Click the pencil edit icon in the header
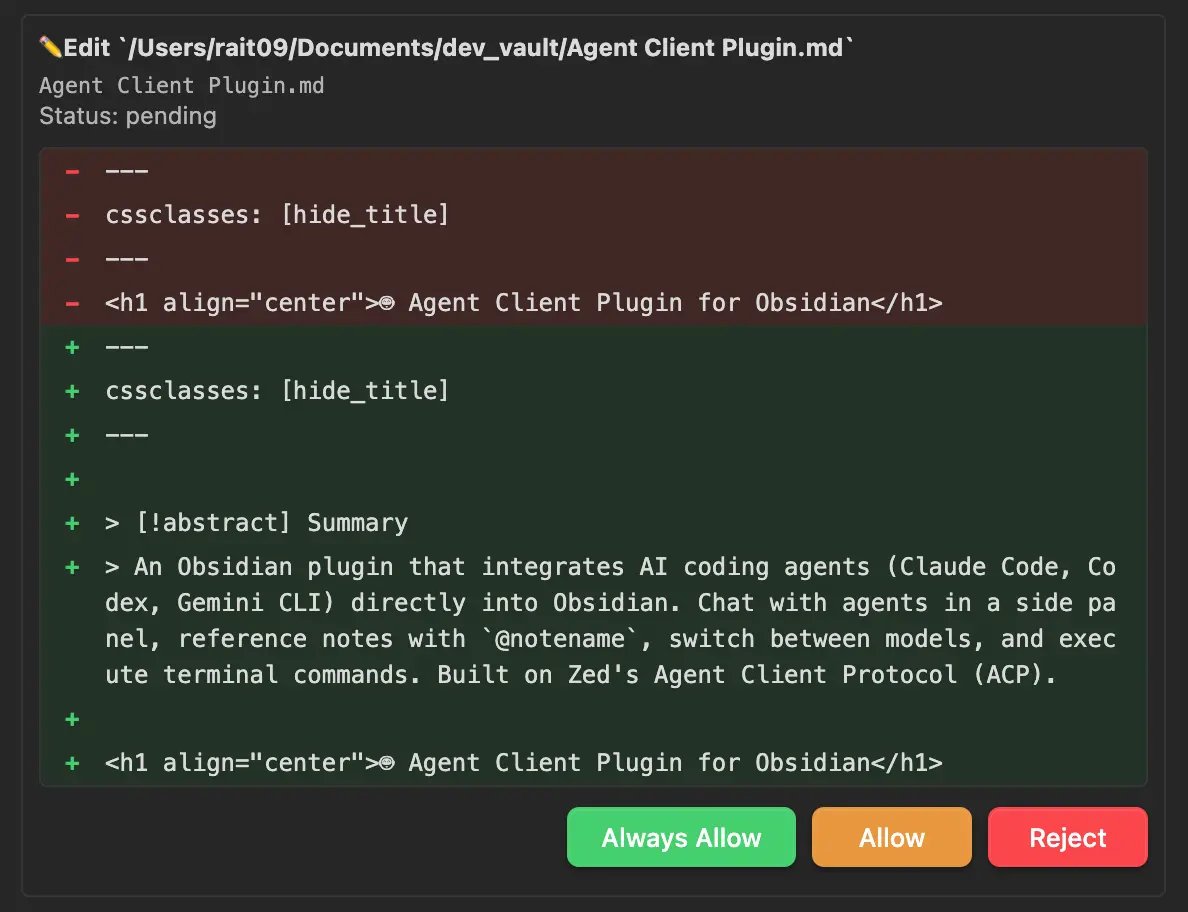1188x912 pixels. pyautogui.click(x=48, y=46)
